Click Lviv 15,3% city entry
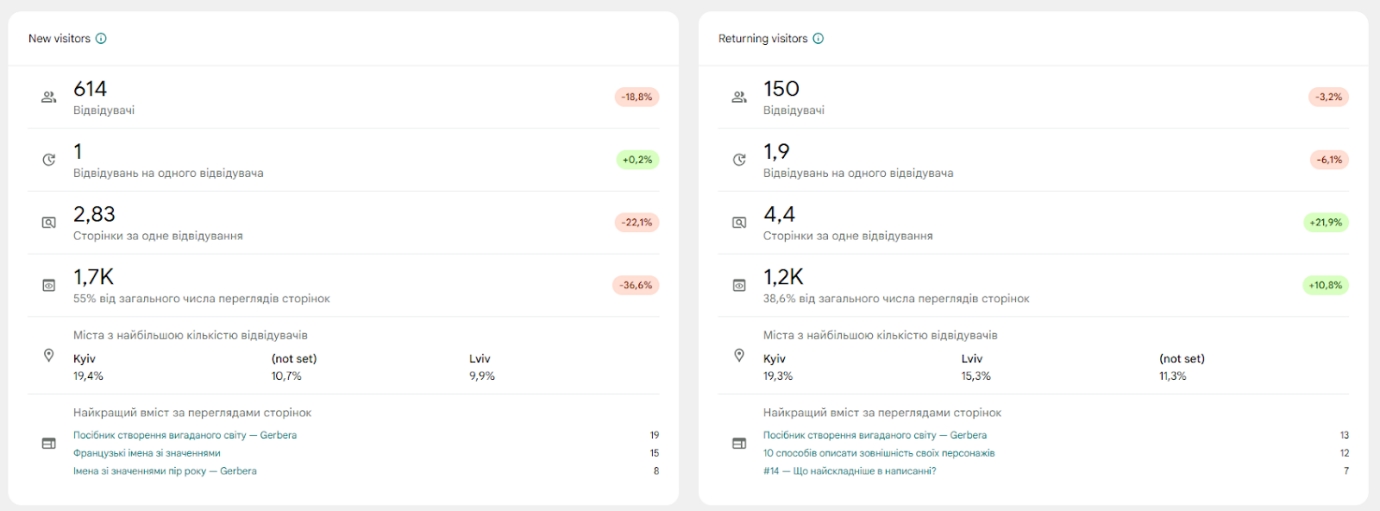1380x511 pixels. coord(976,367)
